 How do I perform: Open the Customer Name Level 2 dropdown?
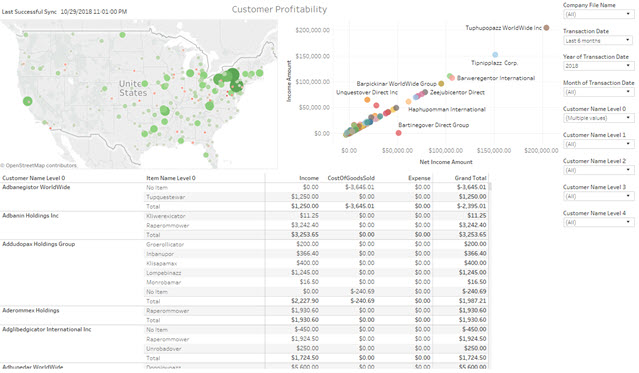click(x=598, y=170)
